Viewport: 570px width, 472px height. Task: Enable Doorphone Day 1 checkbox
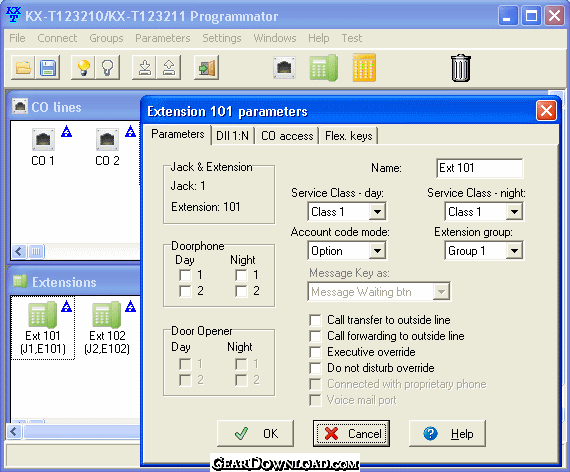(185, 275)
